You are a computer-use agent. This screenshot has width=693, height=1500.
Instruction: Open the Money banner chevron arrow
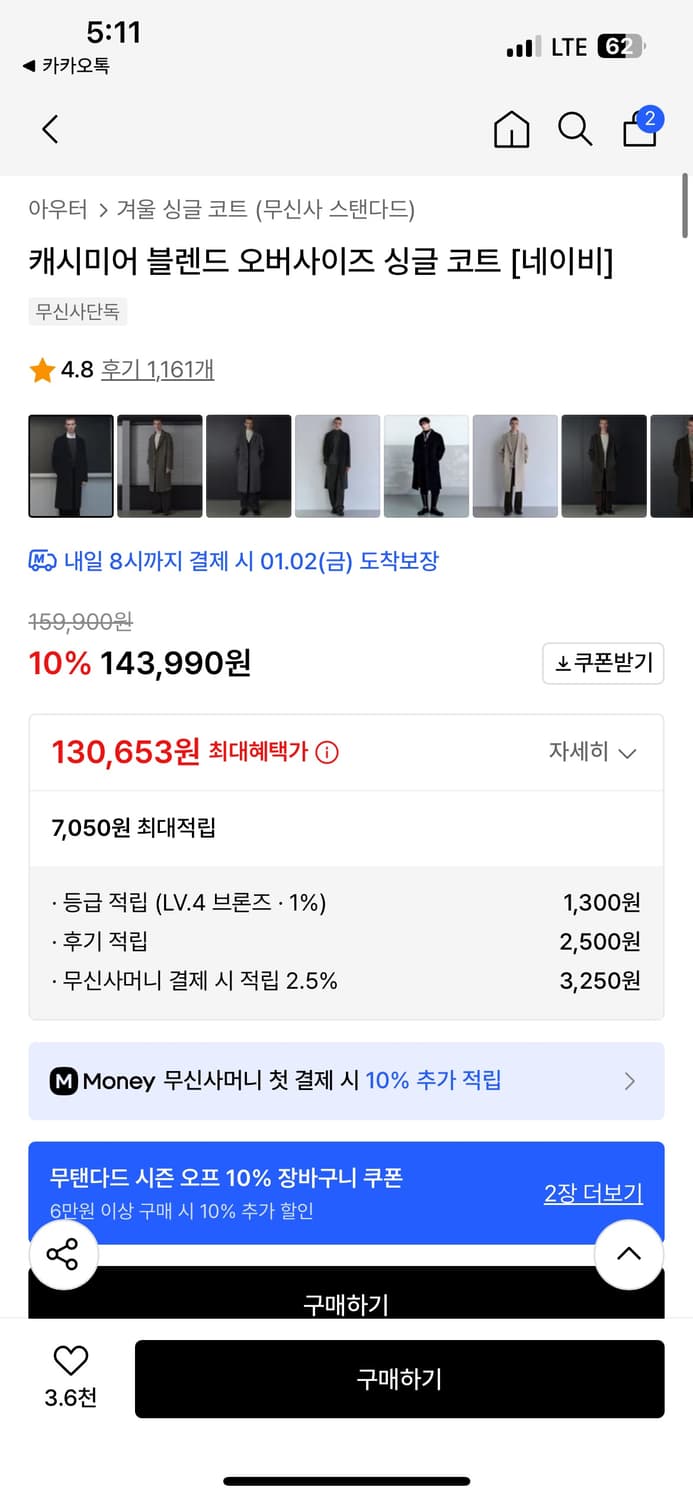click(x=630, y=1081)
